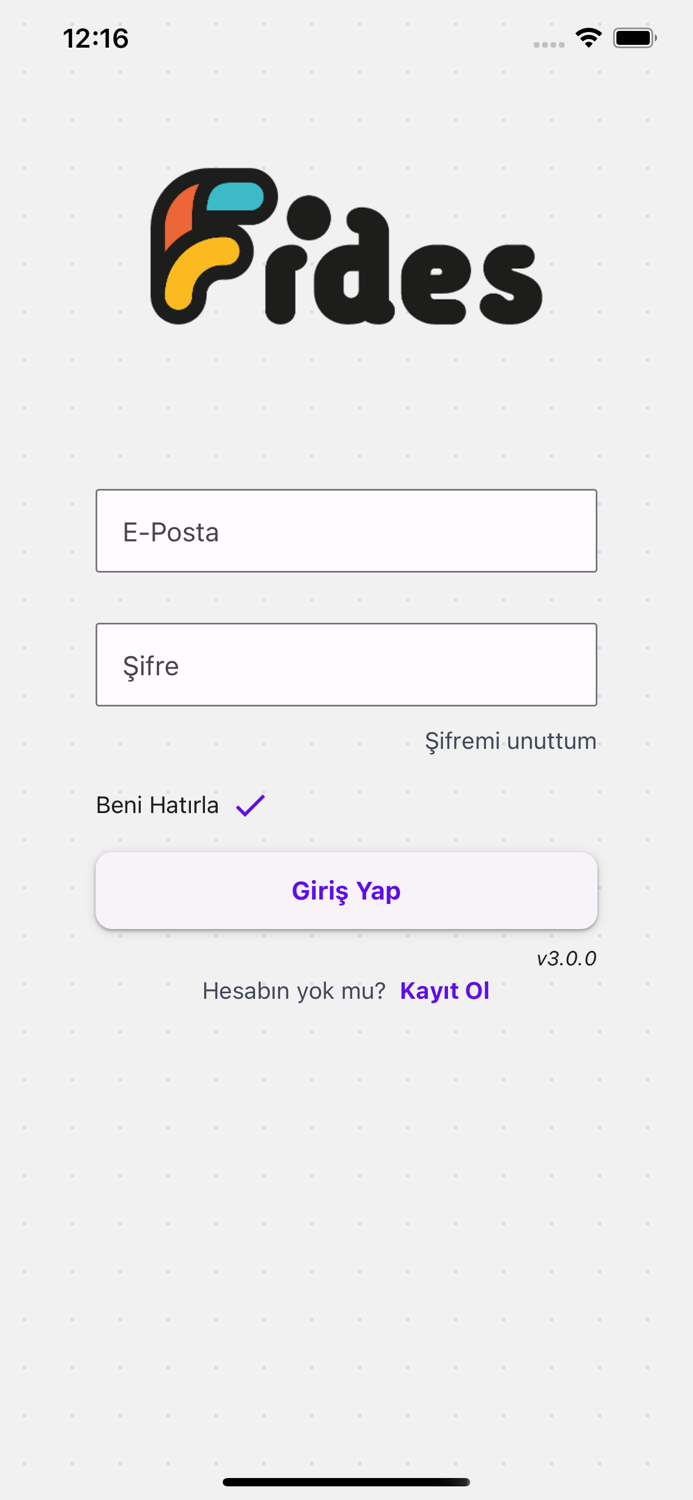Viewport: 693px width, 1500px height.
Task: Tap the Hesabın yok mu? text
Action: [x=294, y=990]
